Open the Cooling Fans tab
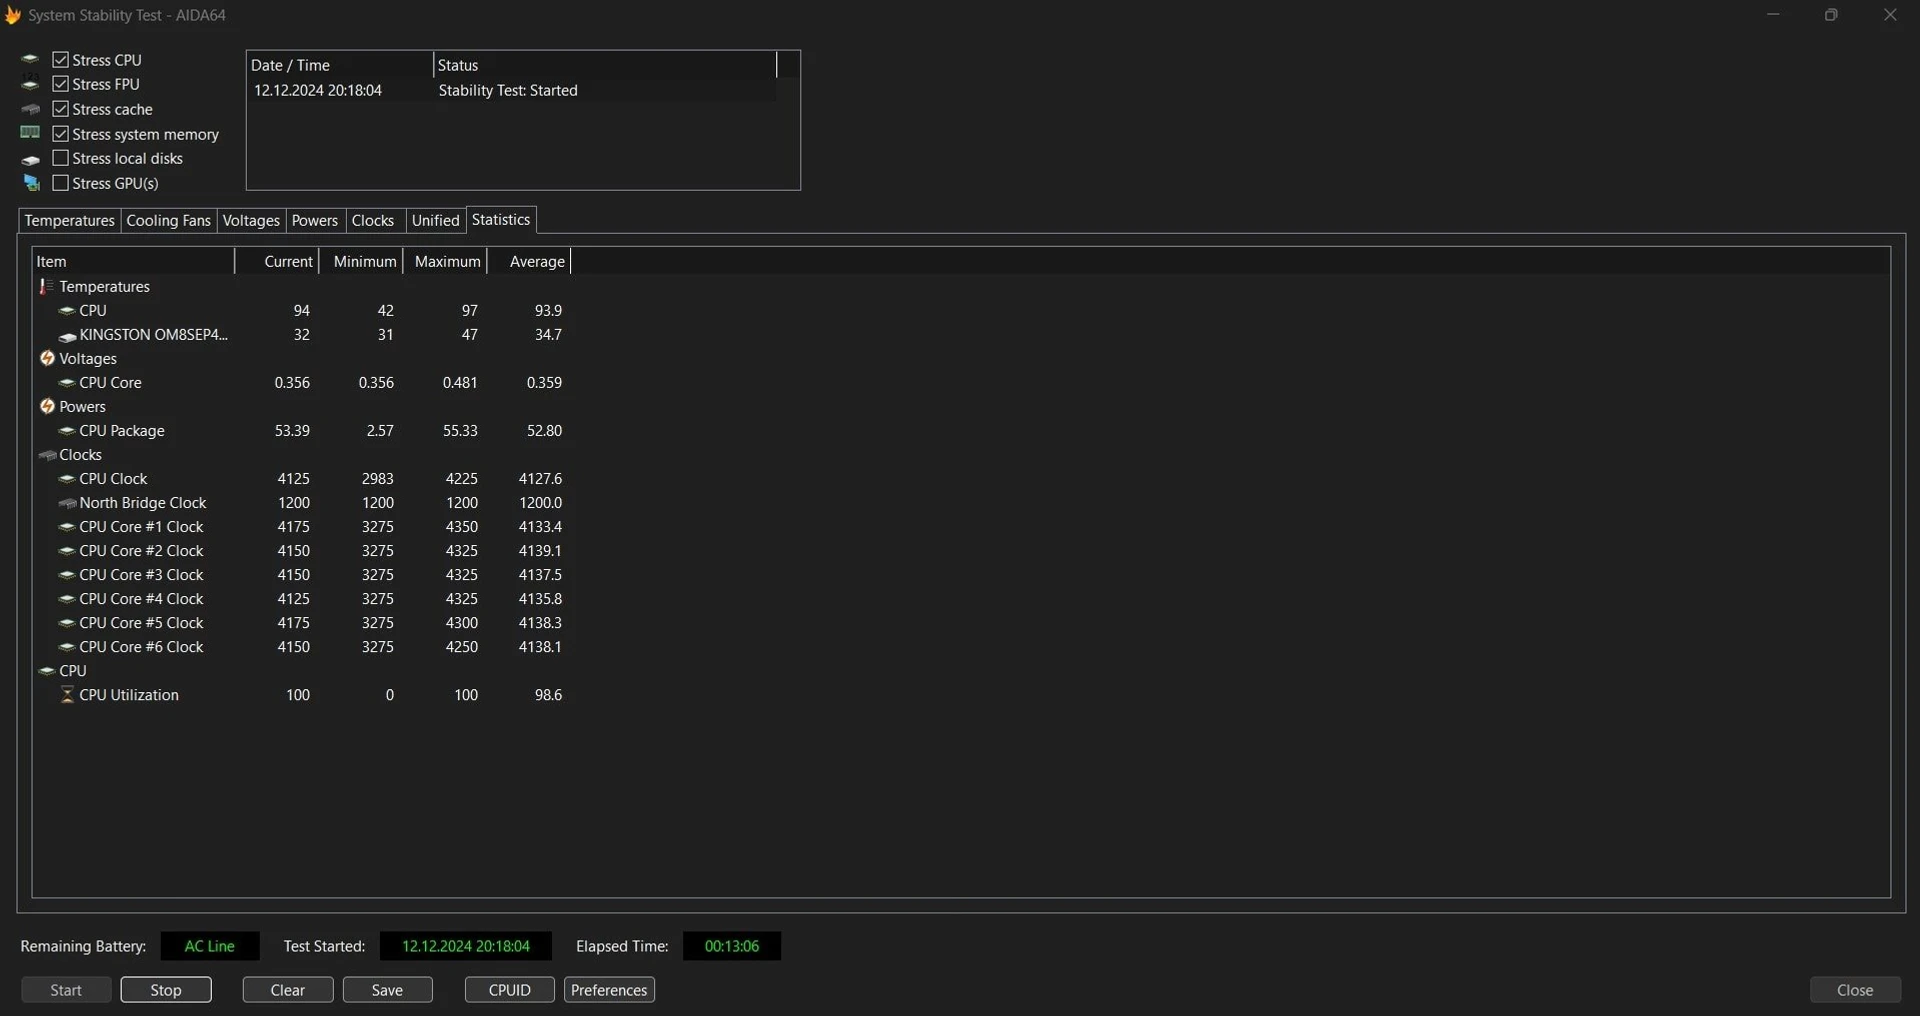This screenshot has height=1016, width=1920. click(168, 220)
